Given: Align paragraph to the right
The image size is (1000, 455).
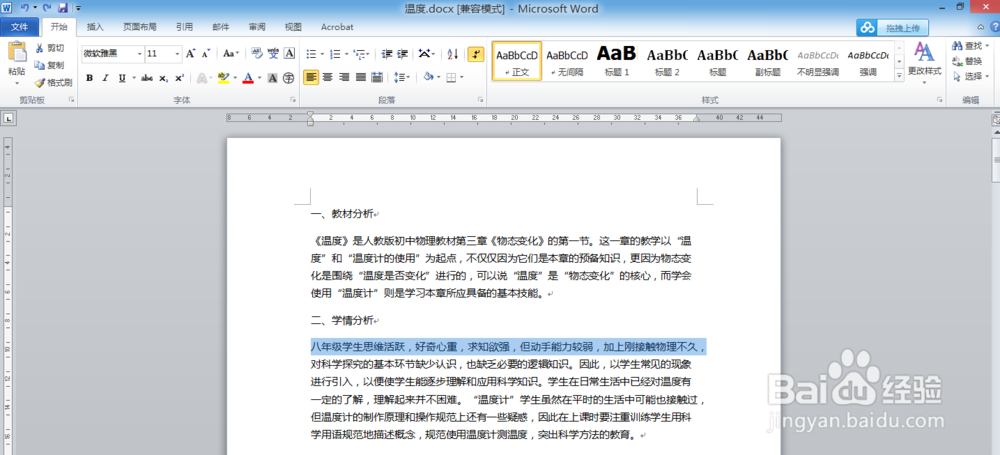Looking at the screenshot, I should pyautogui.click(x=344, y=77).
